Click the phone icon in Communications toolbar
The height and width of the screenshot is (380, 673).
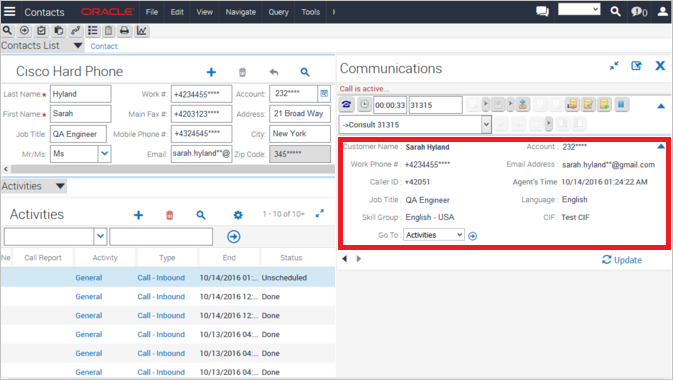346,104
